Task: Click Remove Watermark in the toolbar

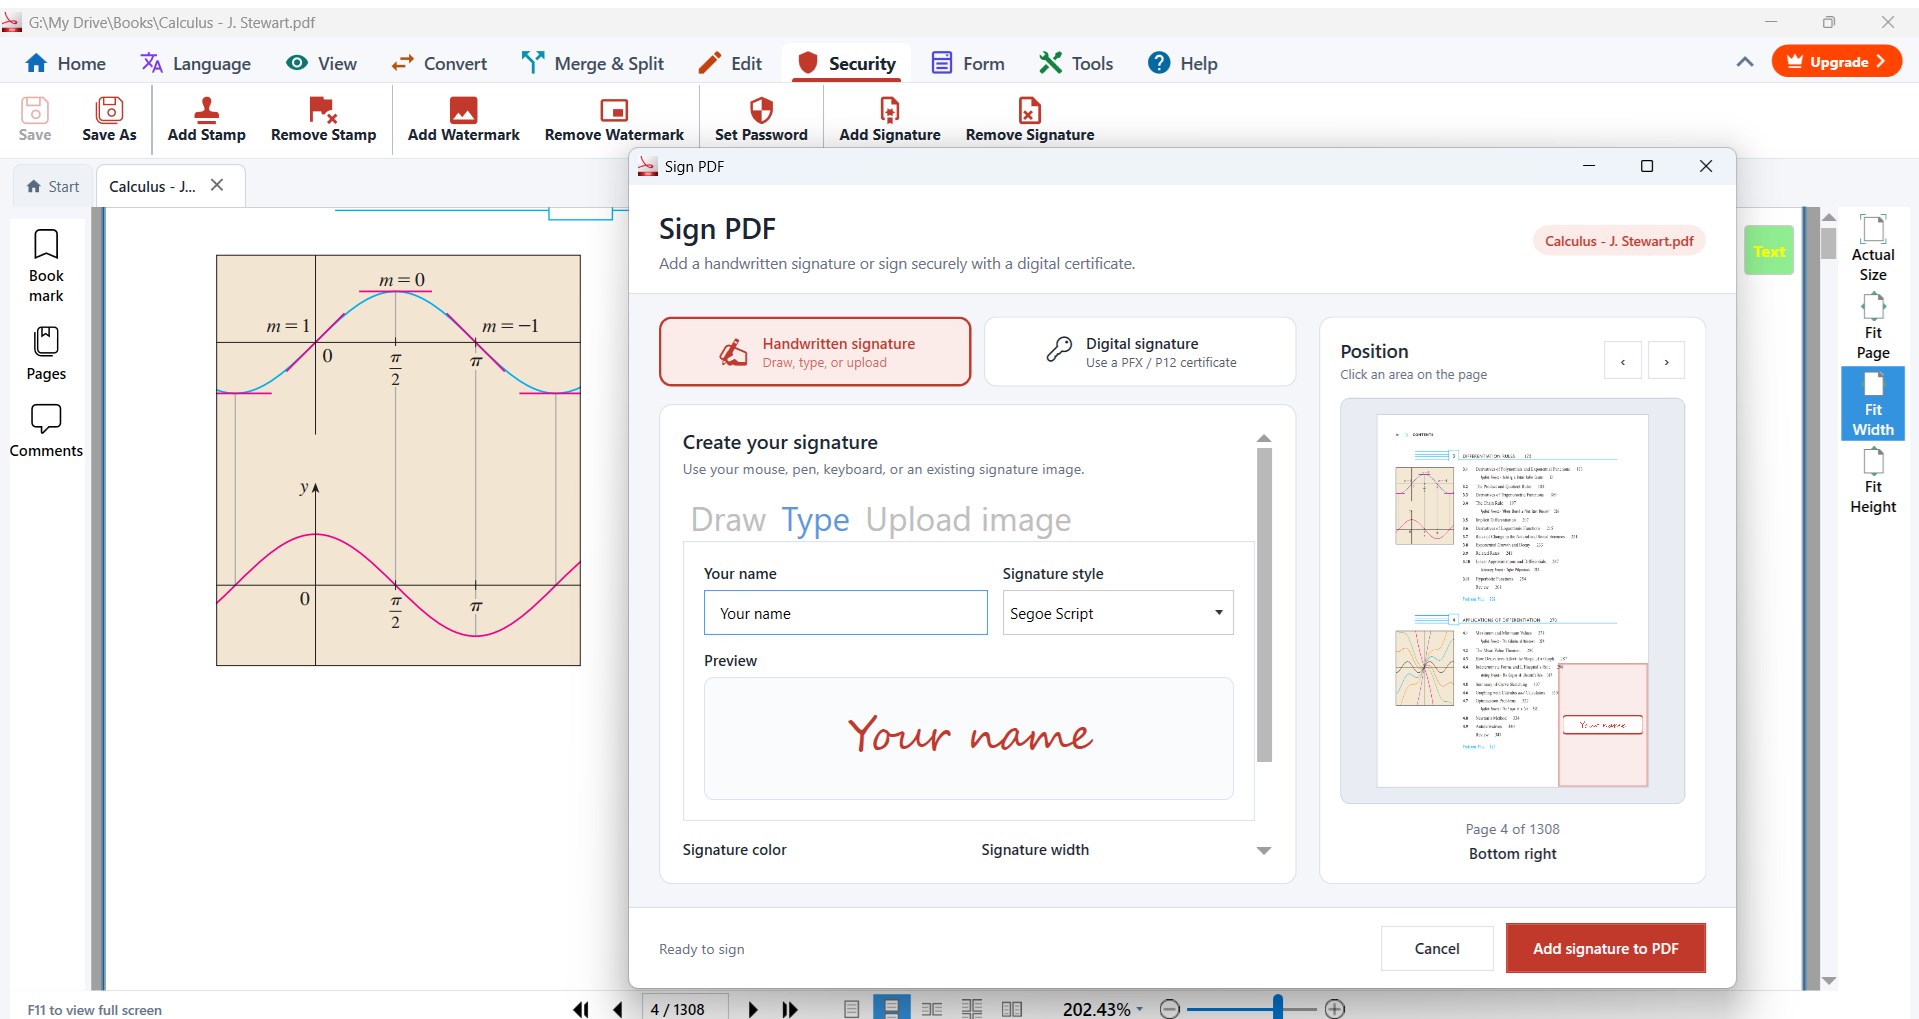Action: click(x=614, y=119)
